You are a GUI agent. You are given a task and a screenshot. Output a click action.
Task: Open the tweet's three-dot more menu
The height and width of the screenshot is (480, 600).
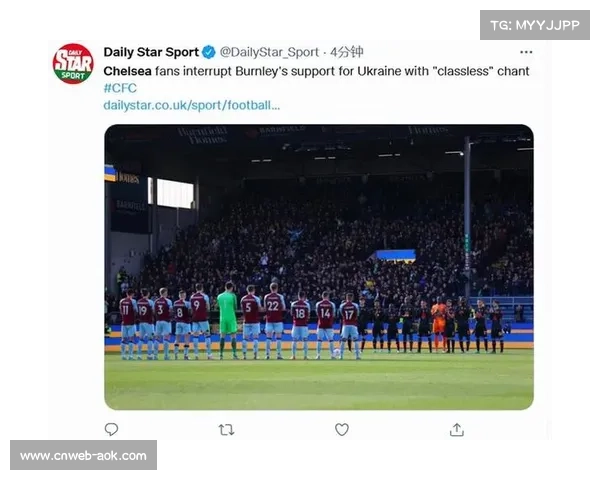526,52
